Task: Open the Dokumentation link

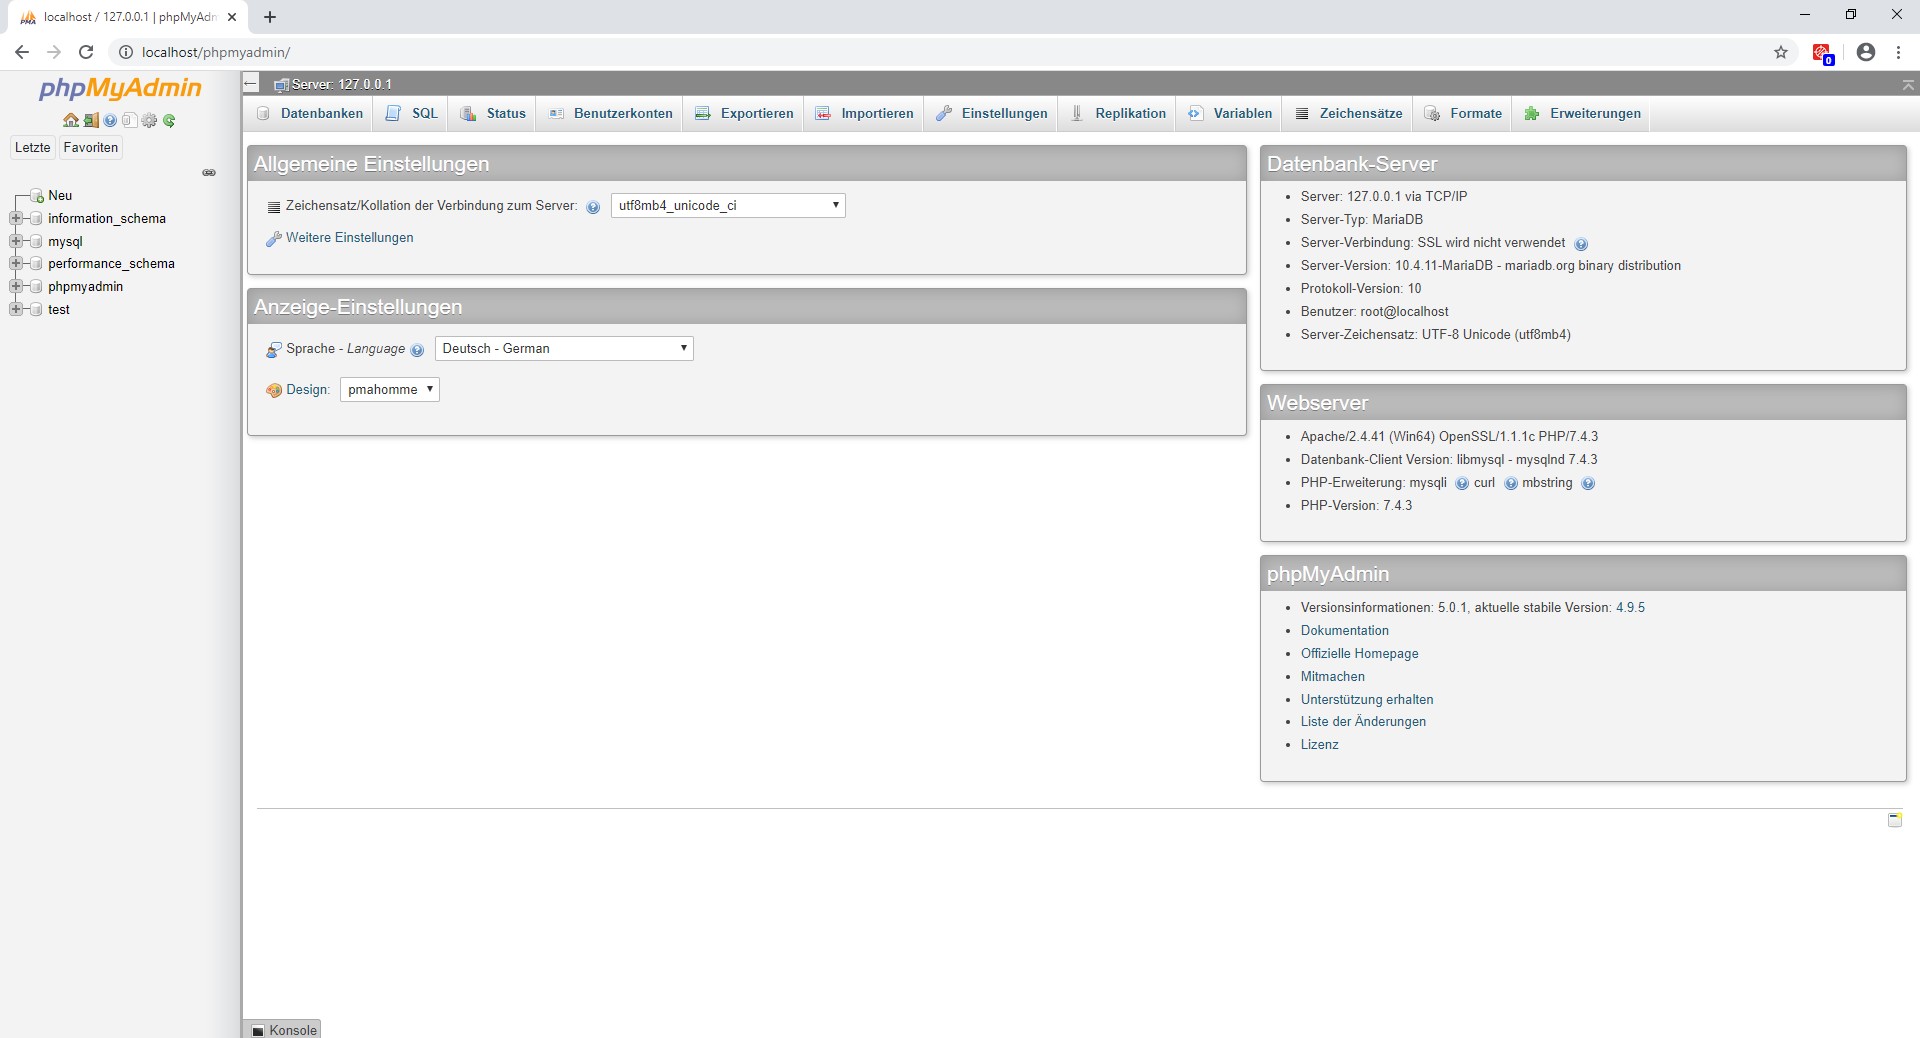Action: (1344, 631)
